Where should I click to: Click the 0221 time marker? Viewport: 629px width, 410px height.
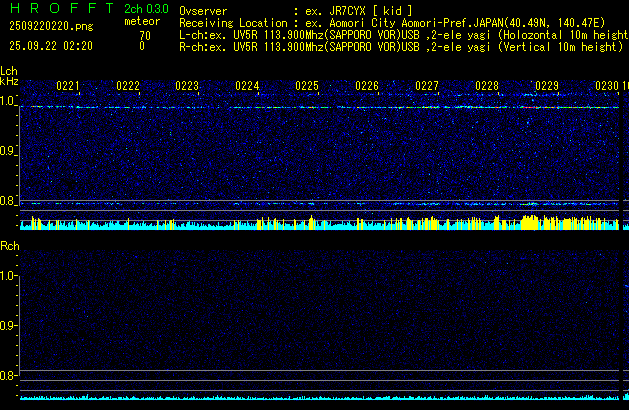coord(68,86)
